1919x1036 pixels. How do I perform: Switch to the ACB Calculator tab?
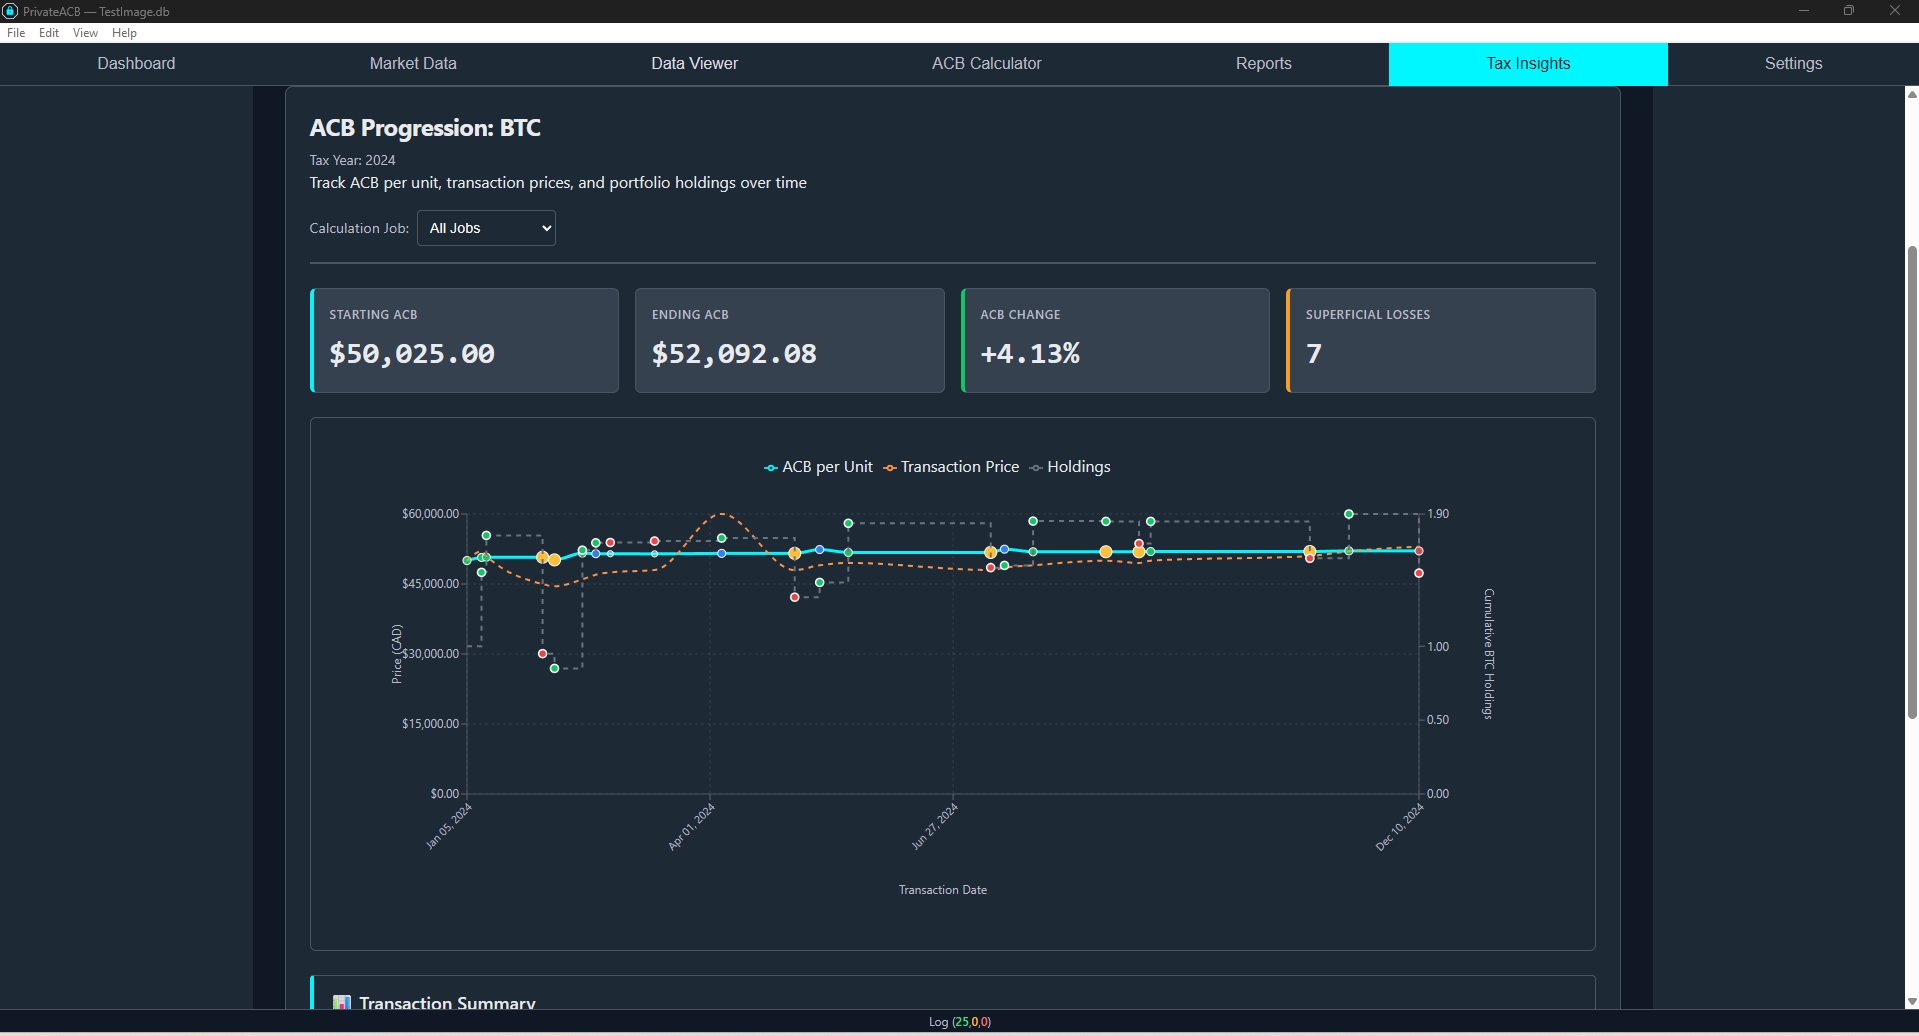click(x=986, y=64)
